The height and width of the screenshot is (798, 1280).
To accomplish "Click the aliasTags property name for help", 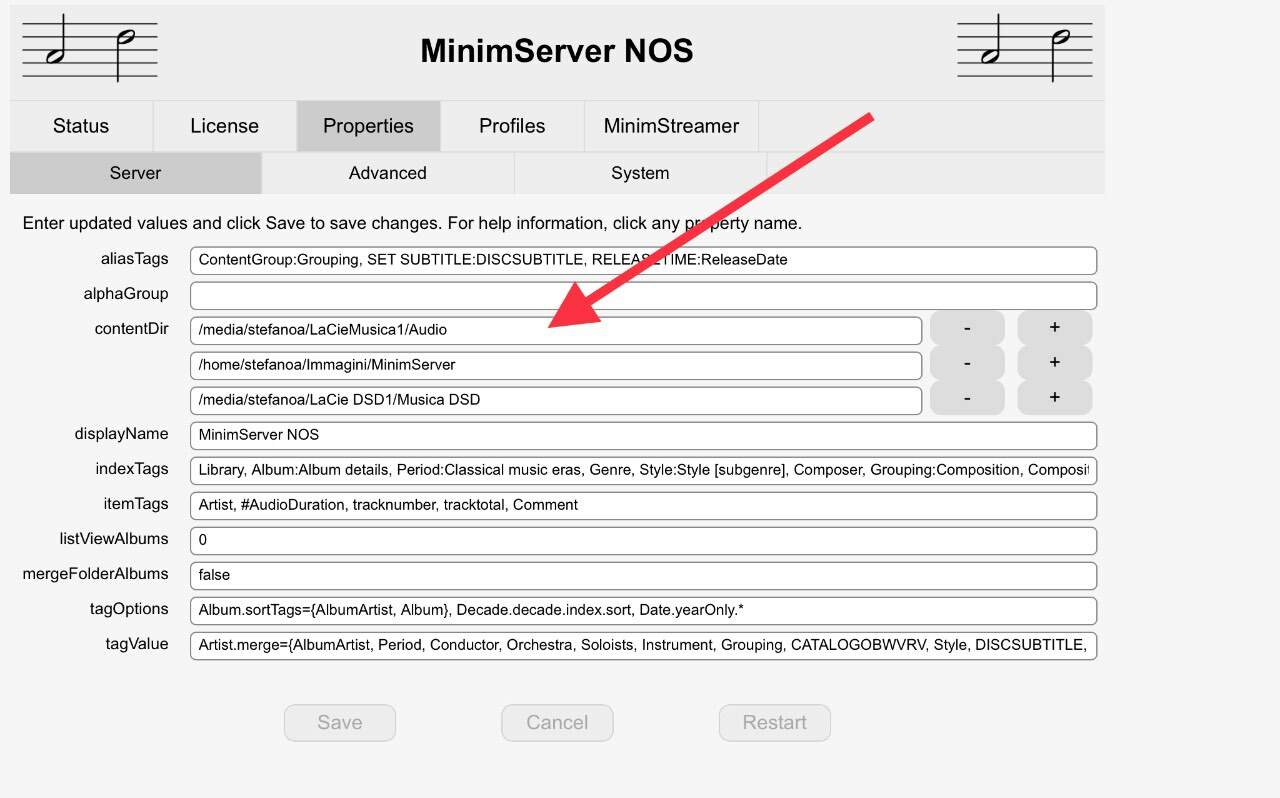I will tap(135, 259).
